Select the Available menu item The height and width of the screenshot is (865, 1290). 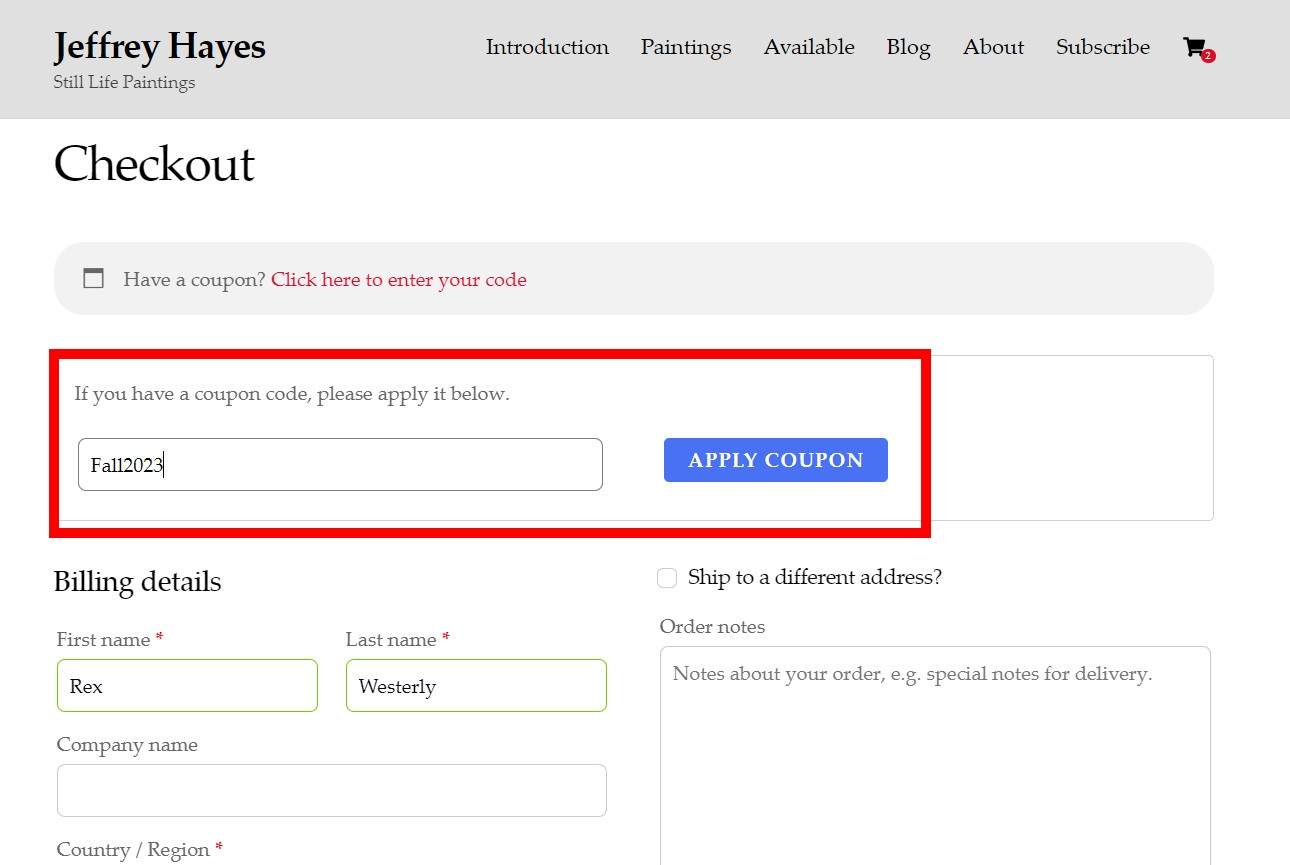pos(809,47)
